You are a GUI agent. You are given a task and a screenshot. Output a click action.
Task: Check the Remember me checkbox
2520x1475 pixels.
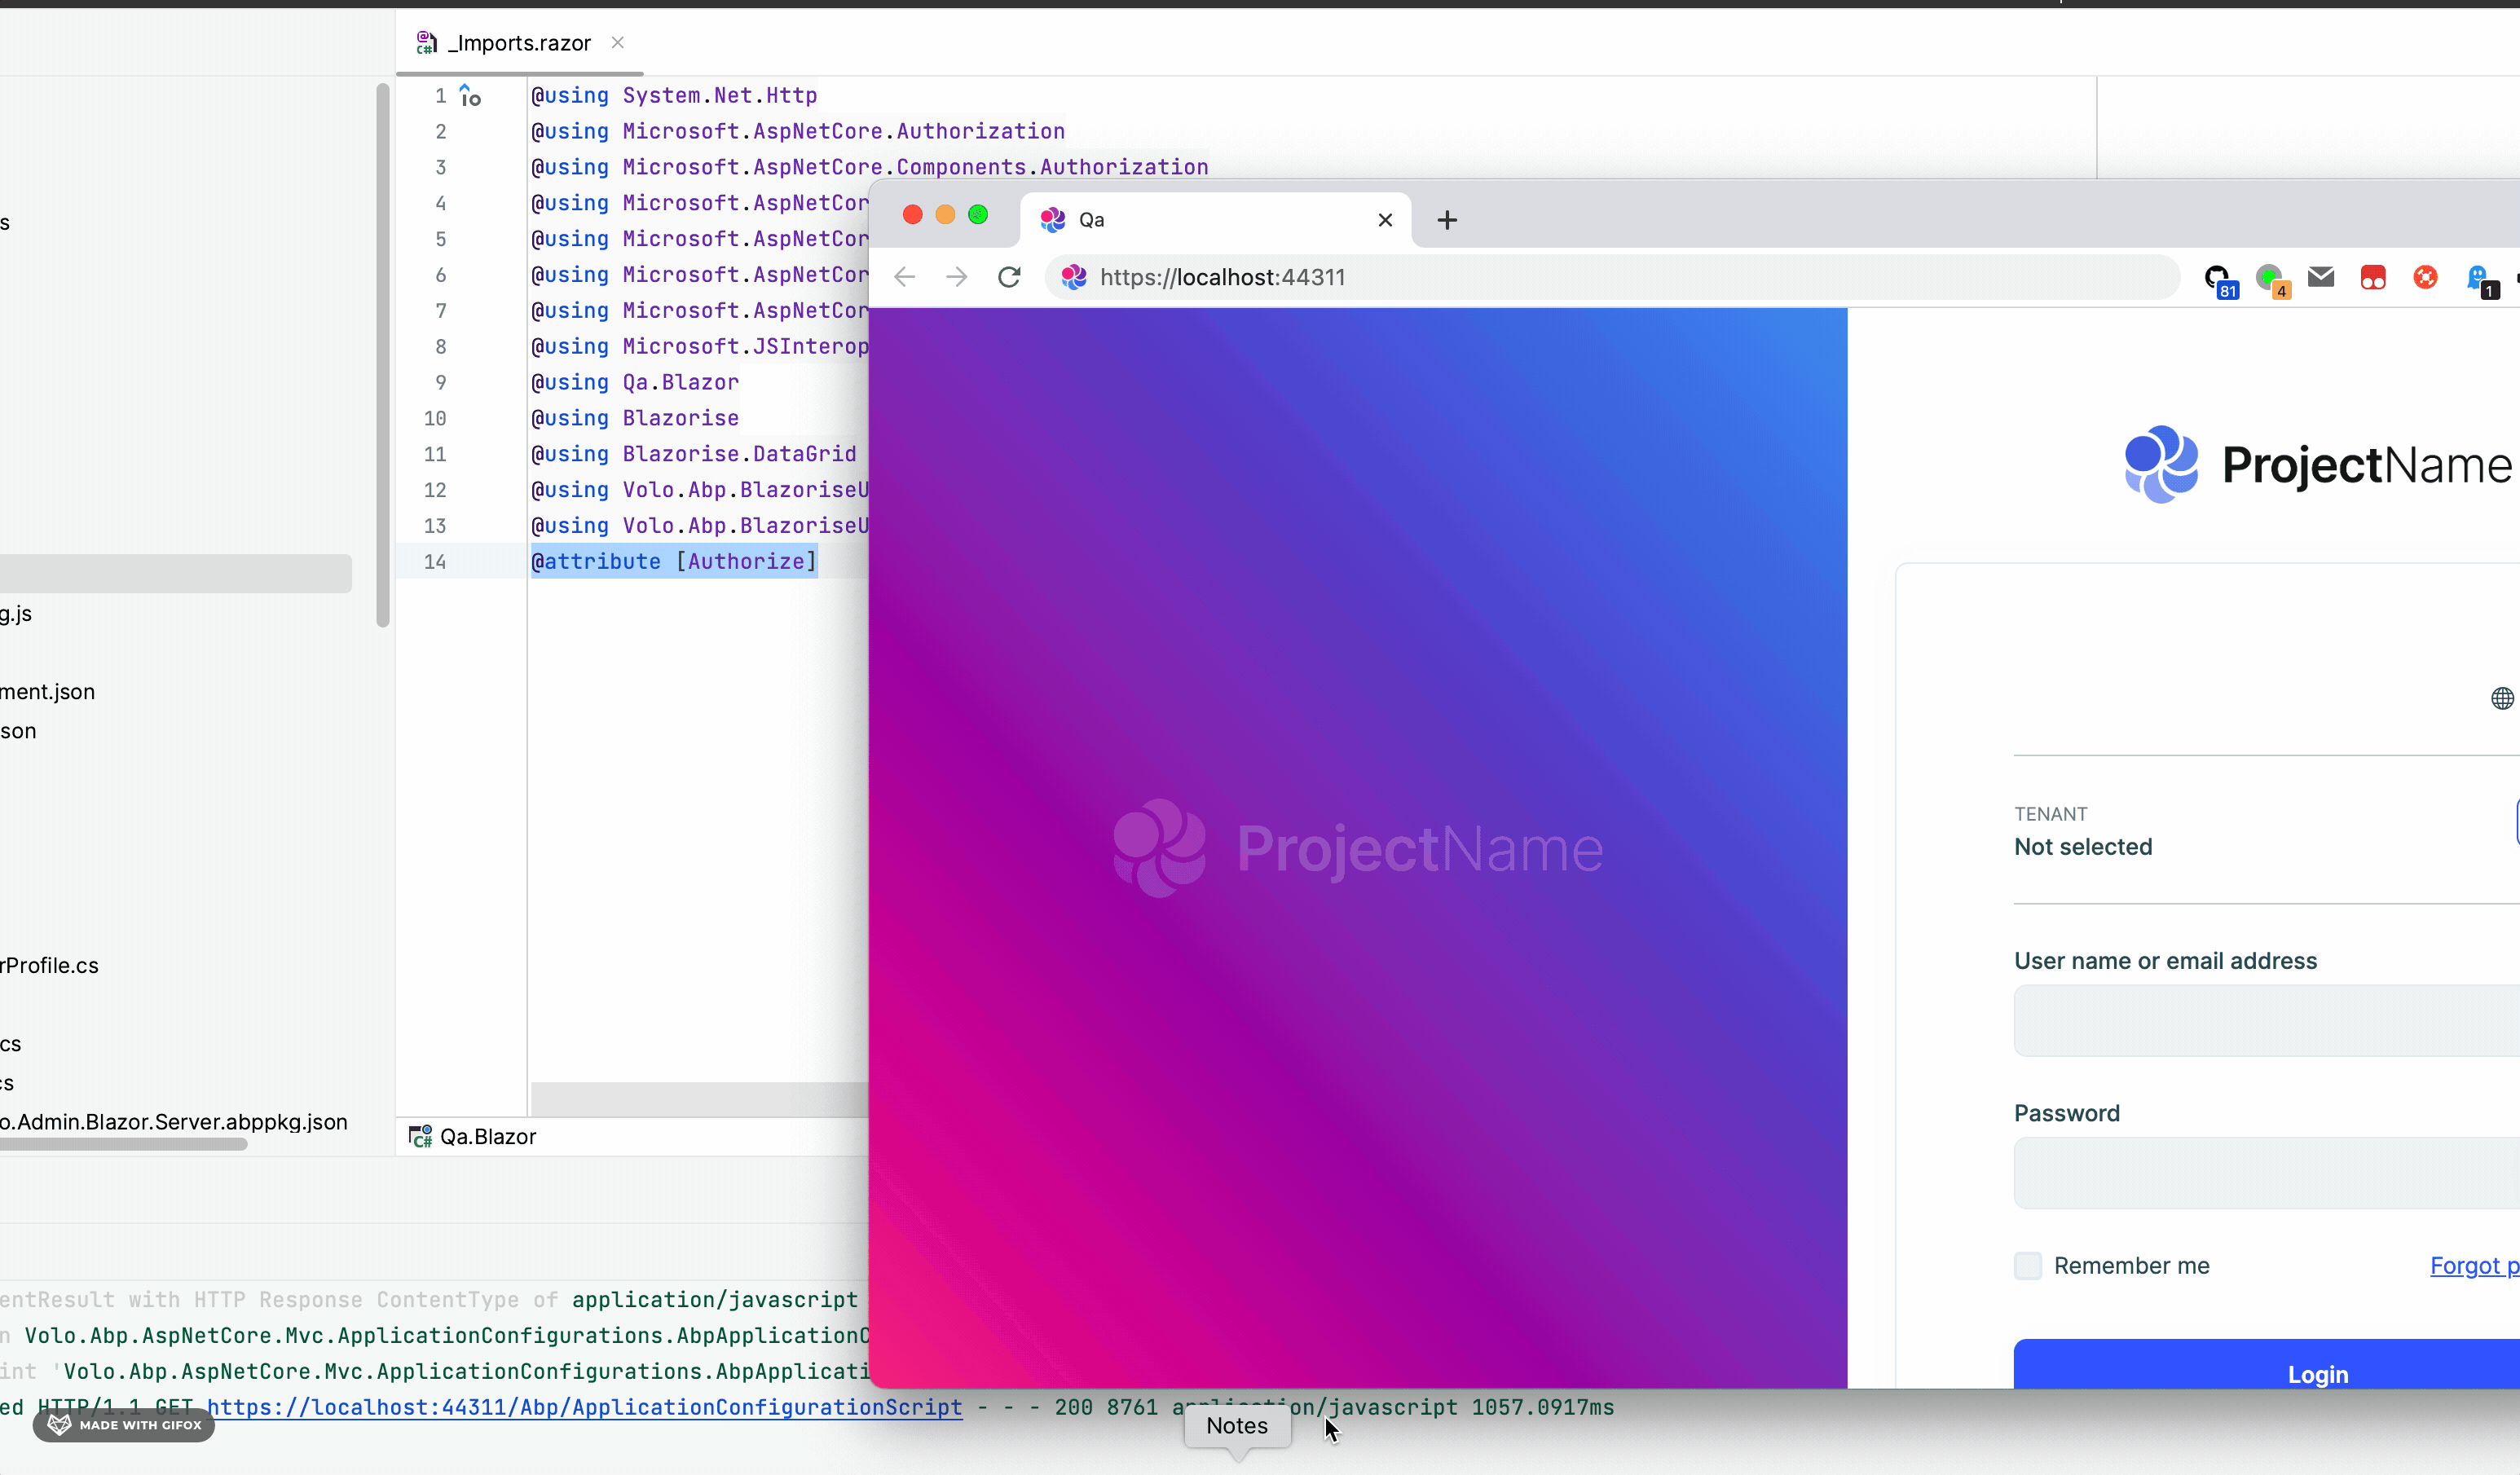point(2028,1265)
